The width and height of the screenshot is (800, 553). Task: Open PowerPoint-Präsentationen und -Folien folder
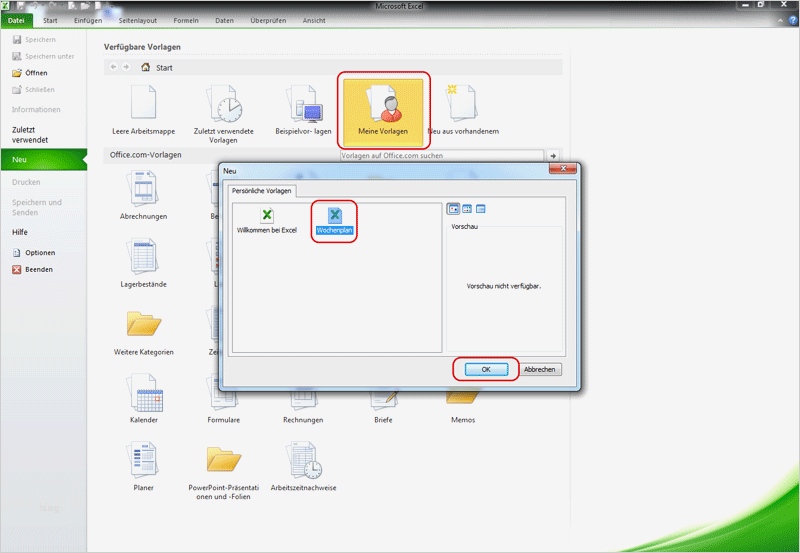(223, 472)
